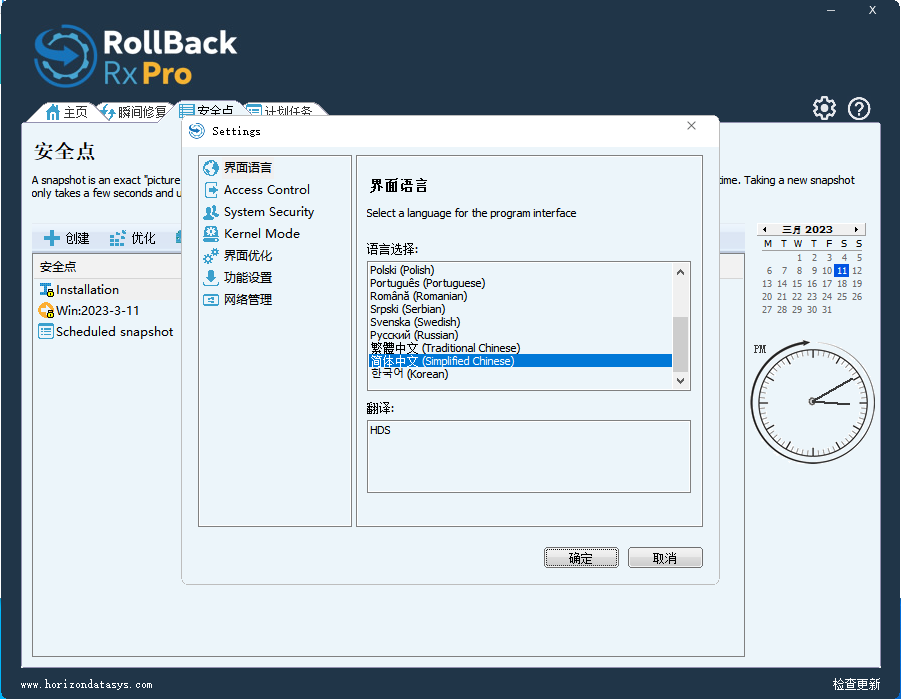This screenshot has height=699, width=901.
Task: Select 界面语言 in settings sidebar
Action: click(247, 168)
